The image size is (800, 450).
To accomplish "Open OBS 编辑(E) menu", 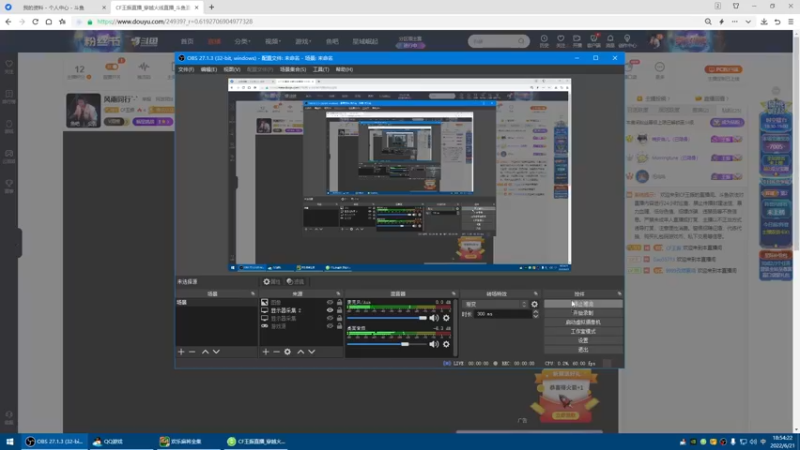I will (209, 69).
